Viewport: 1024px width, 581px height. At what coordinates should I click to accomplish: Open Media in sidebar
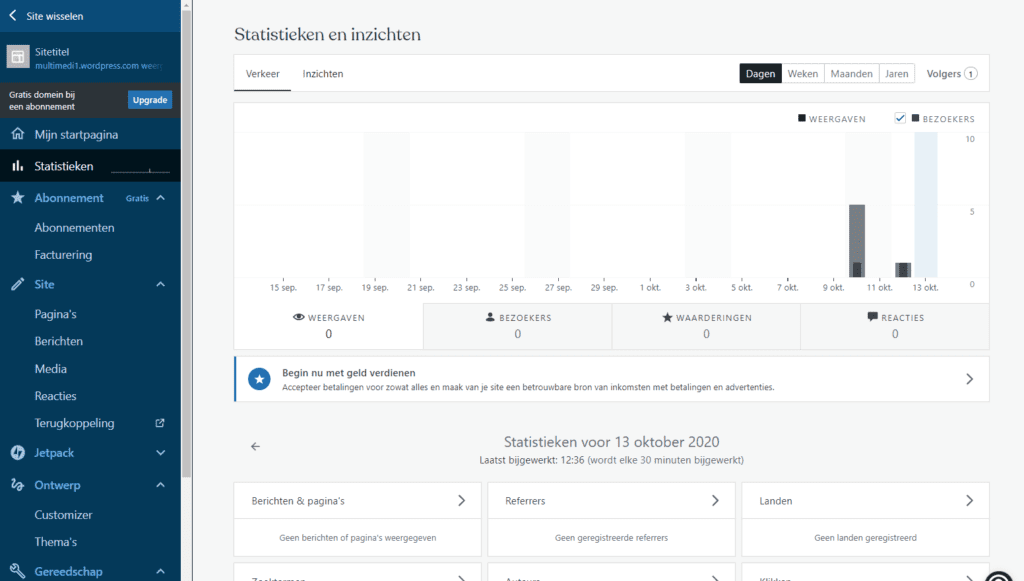(x=90, y=369)
